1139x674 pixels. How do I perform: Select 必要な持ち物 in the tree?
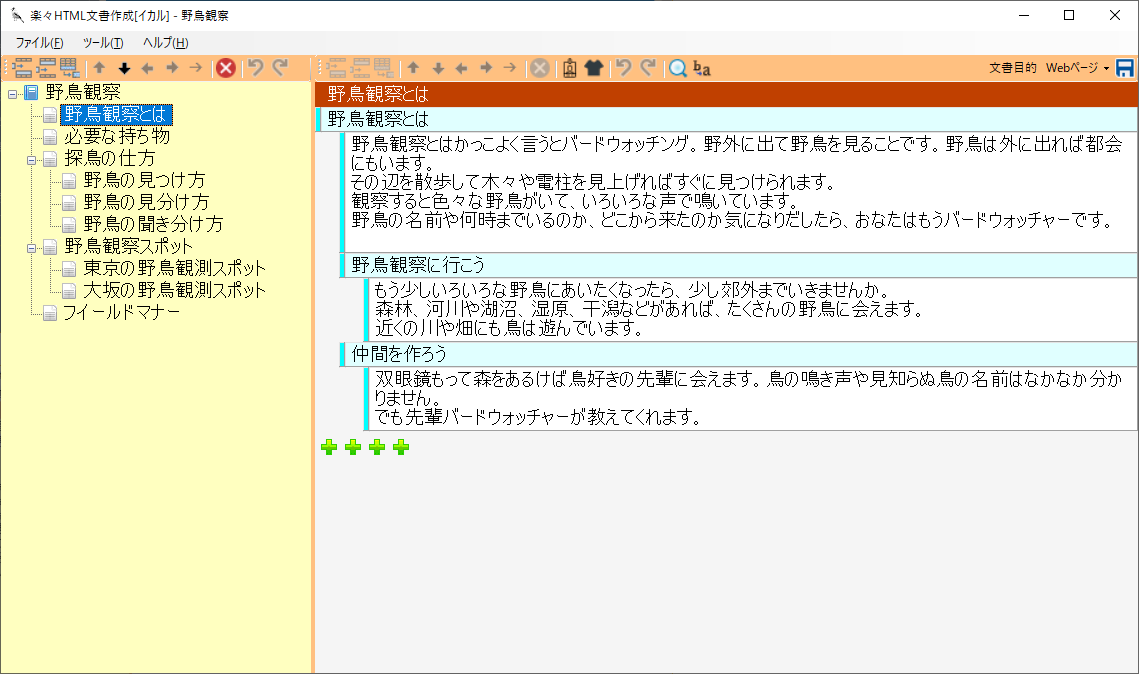pos(116,136)
